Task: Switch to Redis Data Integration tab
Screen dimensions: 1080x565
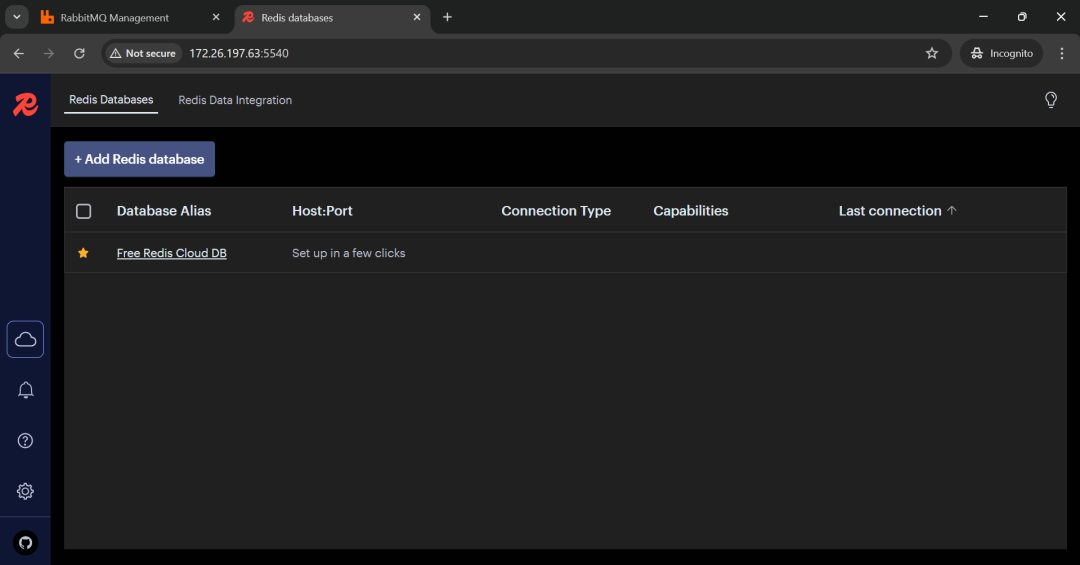Action: (x=235, y=100)
